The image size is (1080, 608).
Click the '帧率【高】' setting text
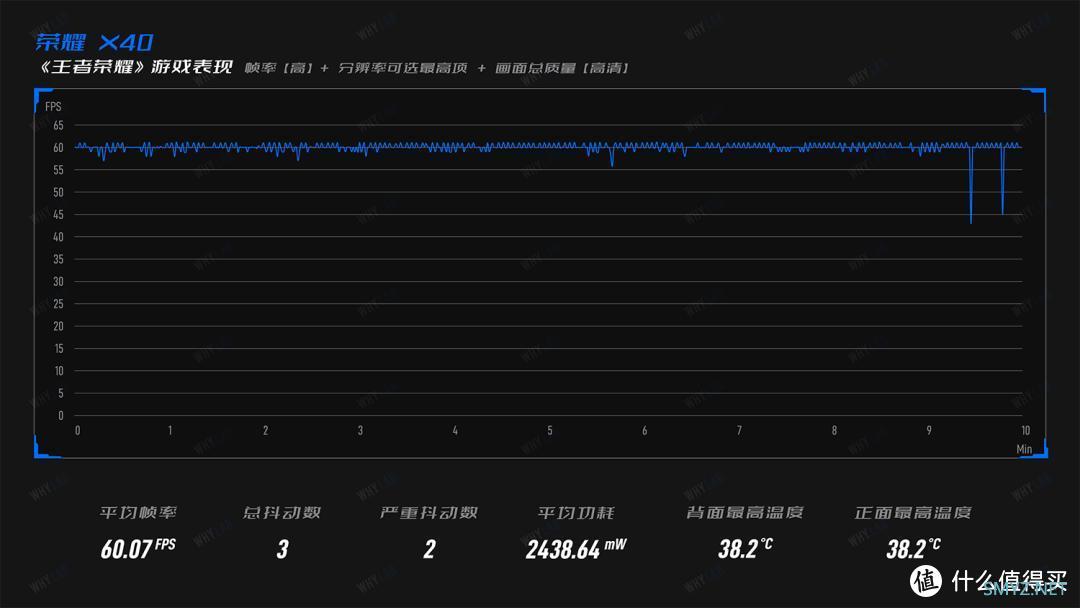(279, 67)
